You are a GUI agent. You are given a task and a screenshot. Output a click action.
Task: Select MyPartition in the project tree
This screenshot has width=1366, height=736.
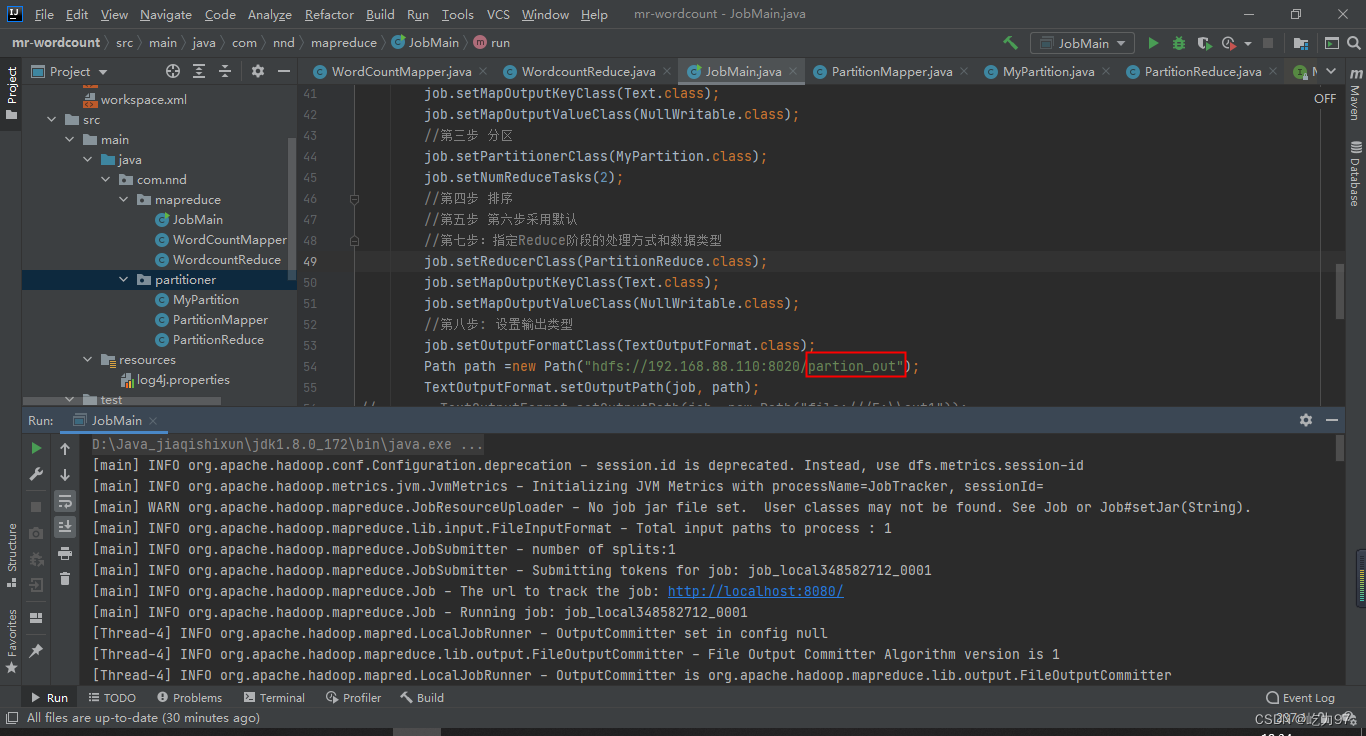[x=205, y=299]
